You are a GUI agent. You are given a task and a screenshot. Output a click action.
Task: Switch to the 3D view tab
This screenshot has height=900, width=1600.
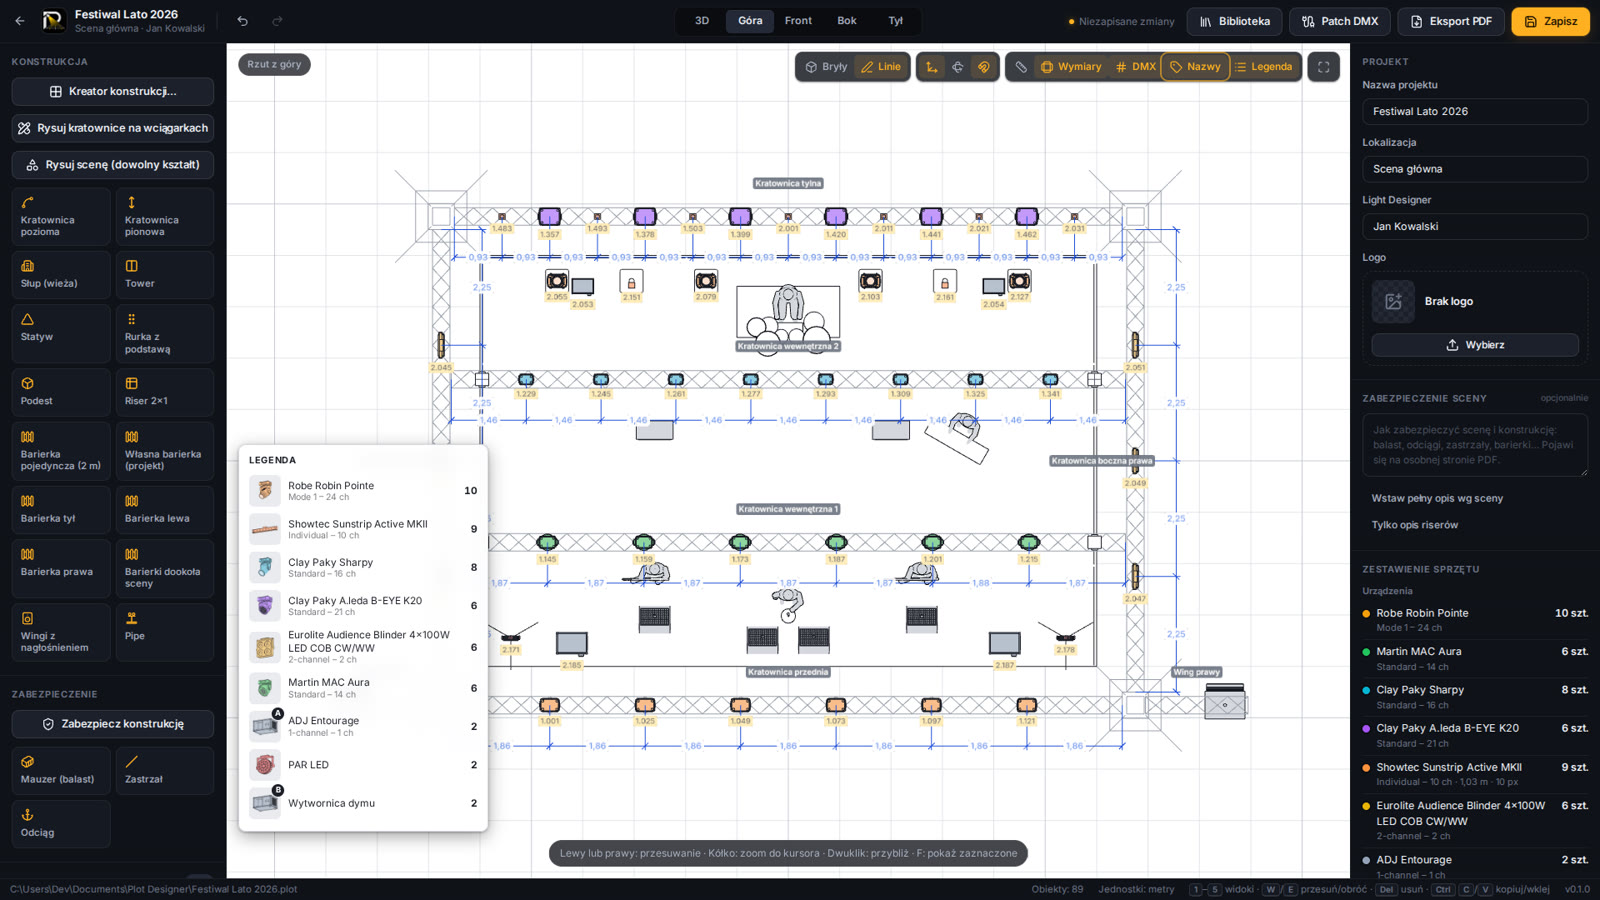tap(702, 21)
